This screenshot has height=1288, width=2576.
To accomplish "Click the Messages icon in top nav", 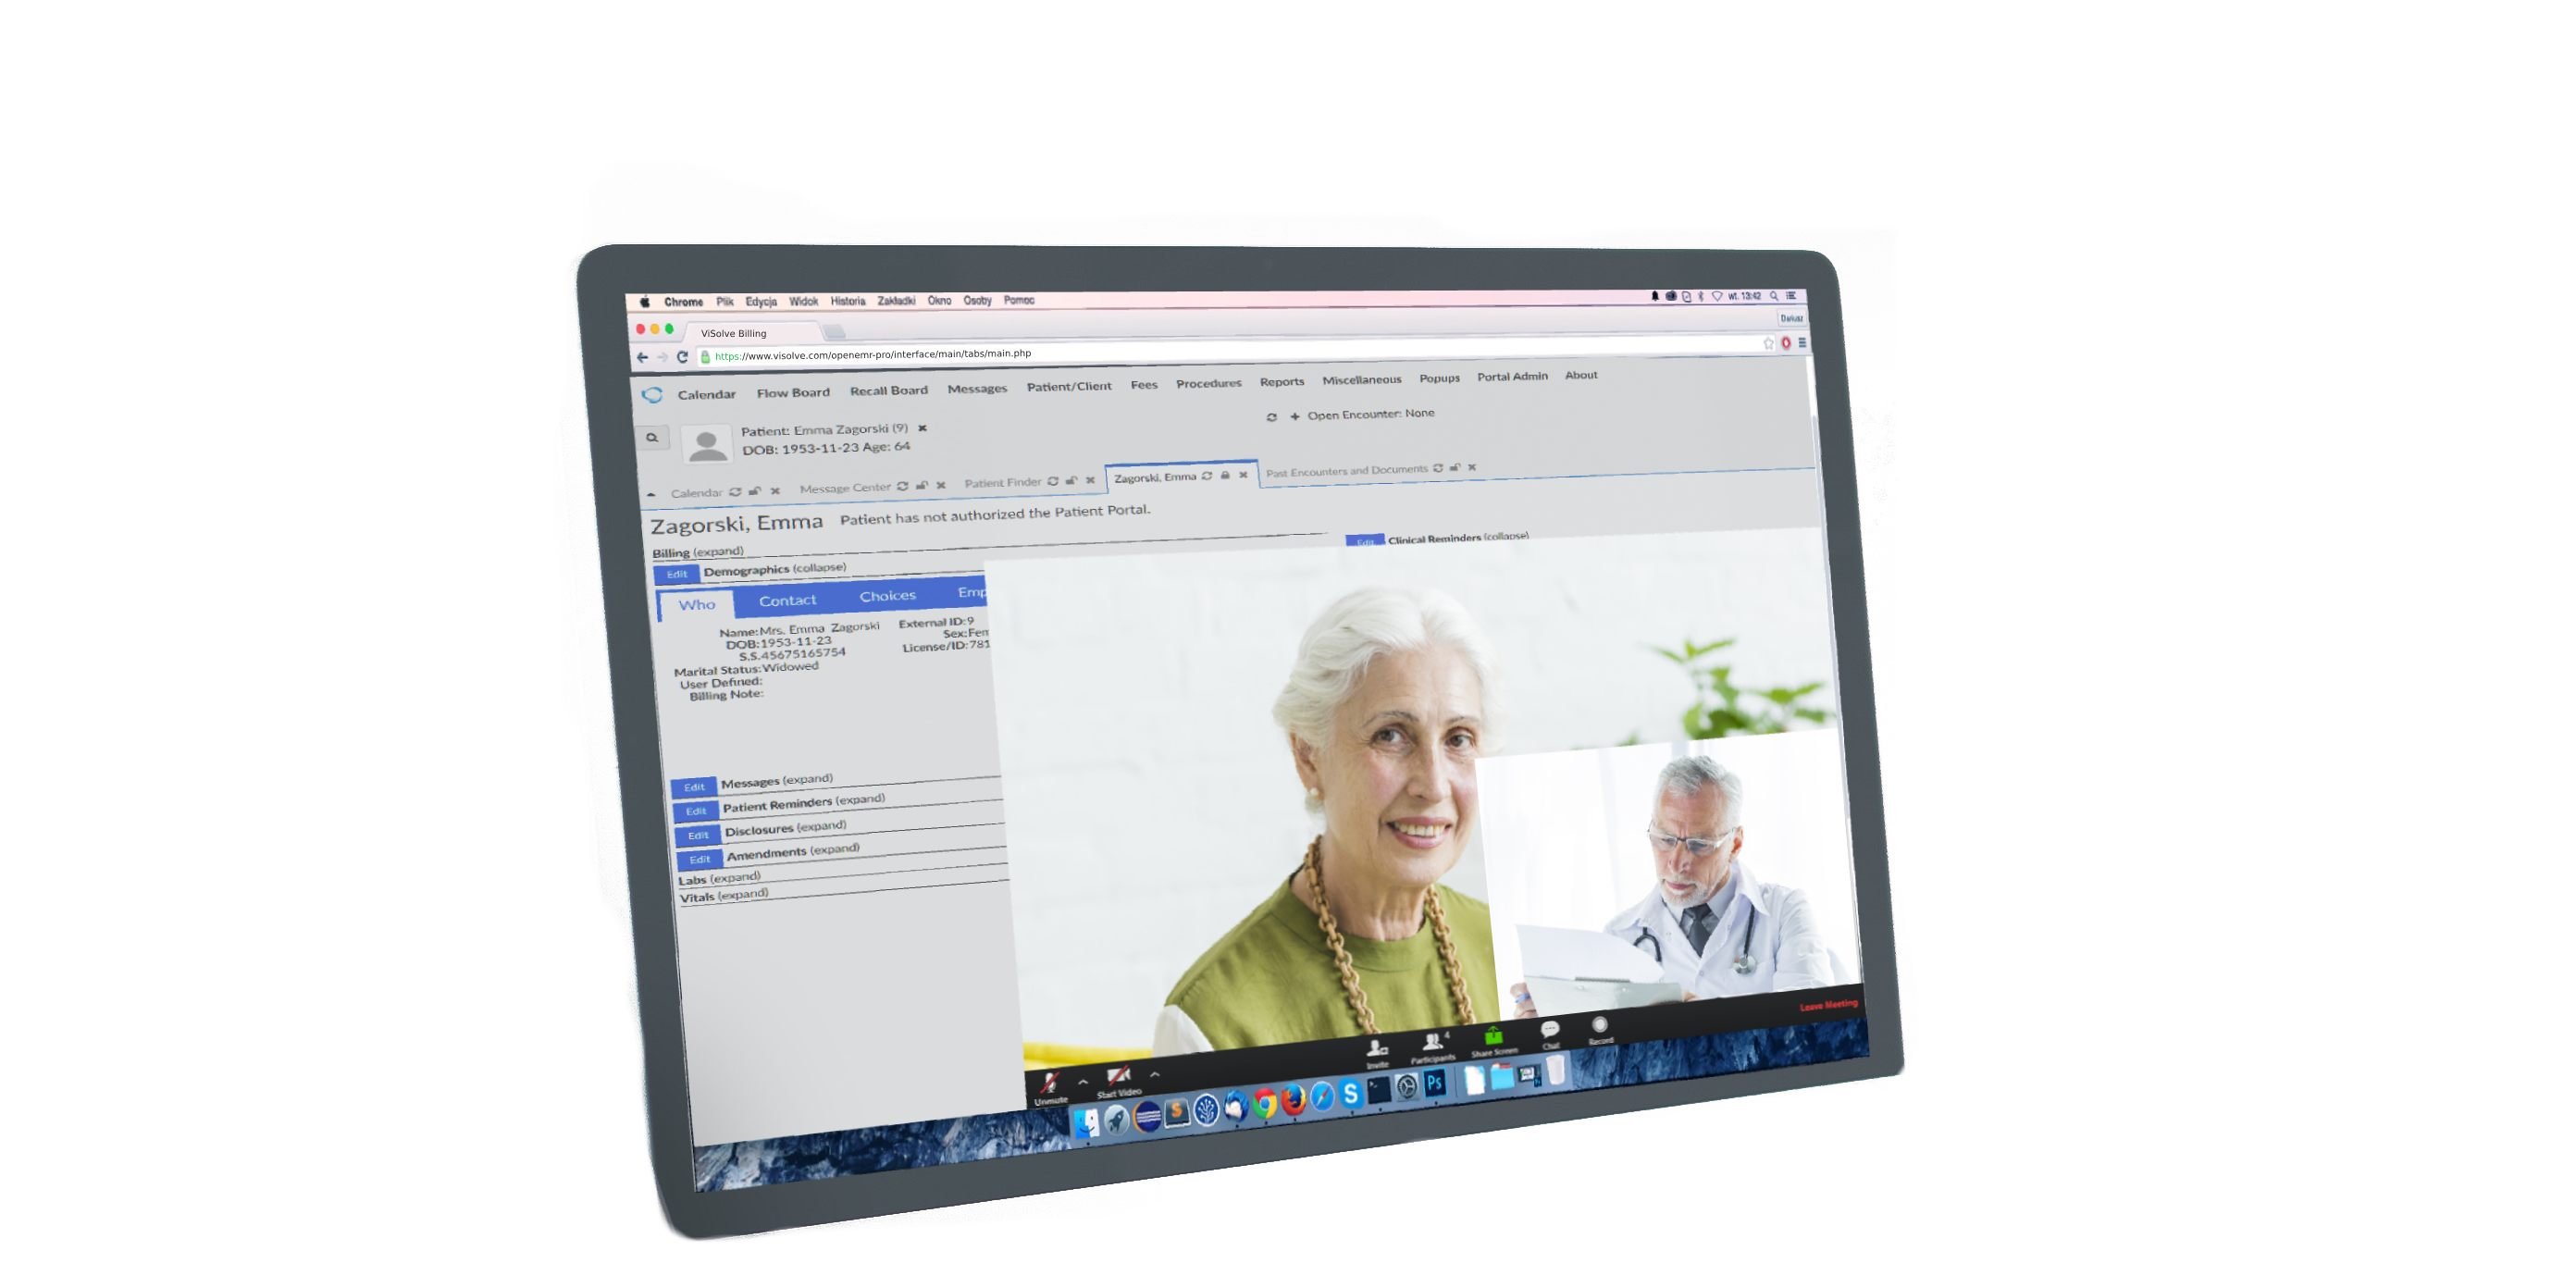I will [x=972, y=383].
